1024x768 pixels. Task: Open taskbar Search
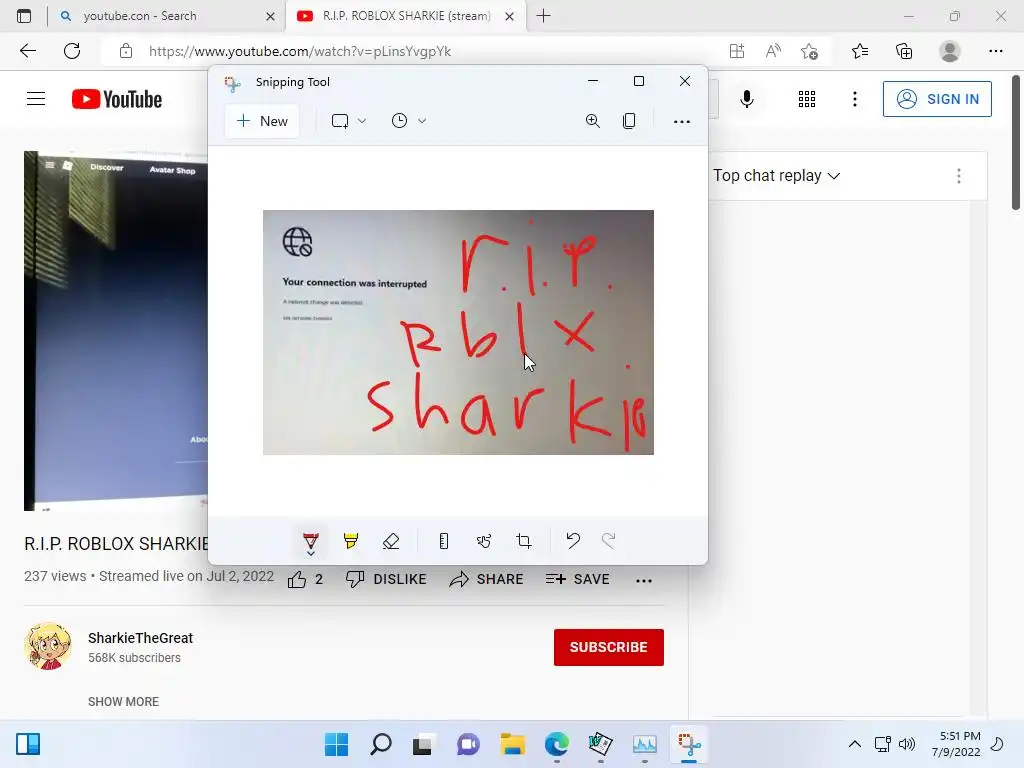[x=381, y=744]
